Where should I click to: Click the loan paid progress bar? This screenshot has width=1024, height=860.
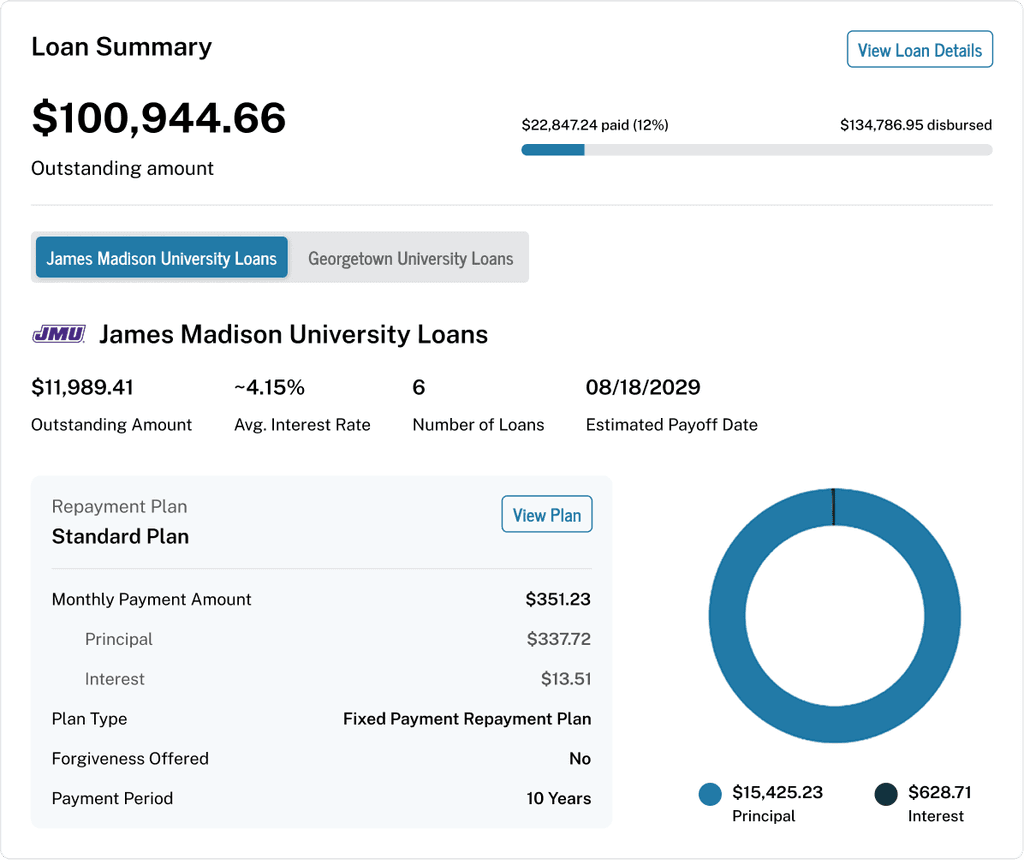click(x=756, y=150)
